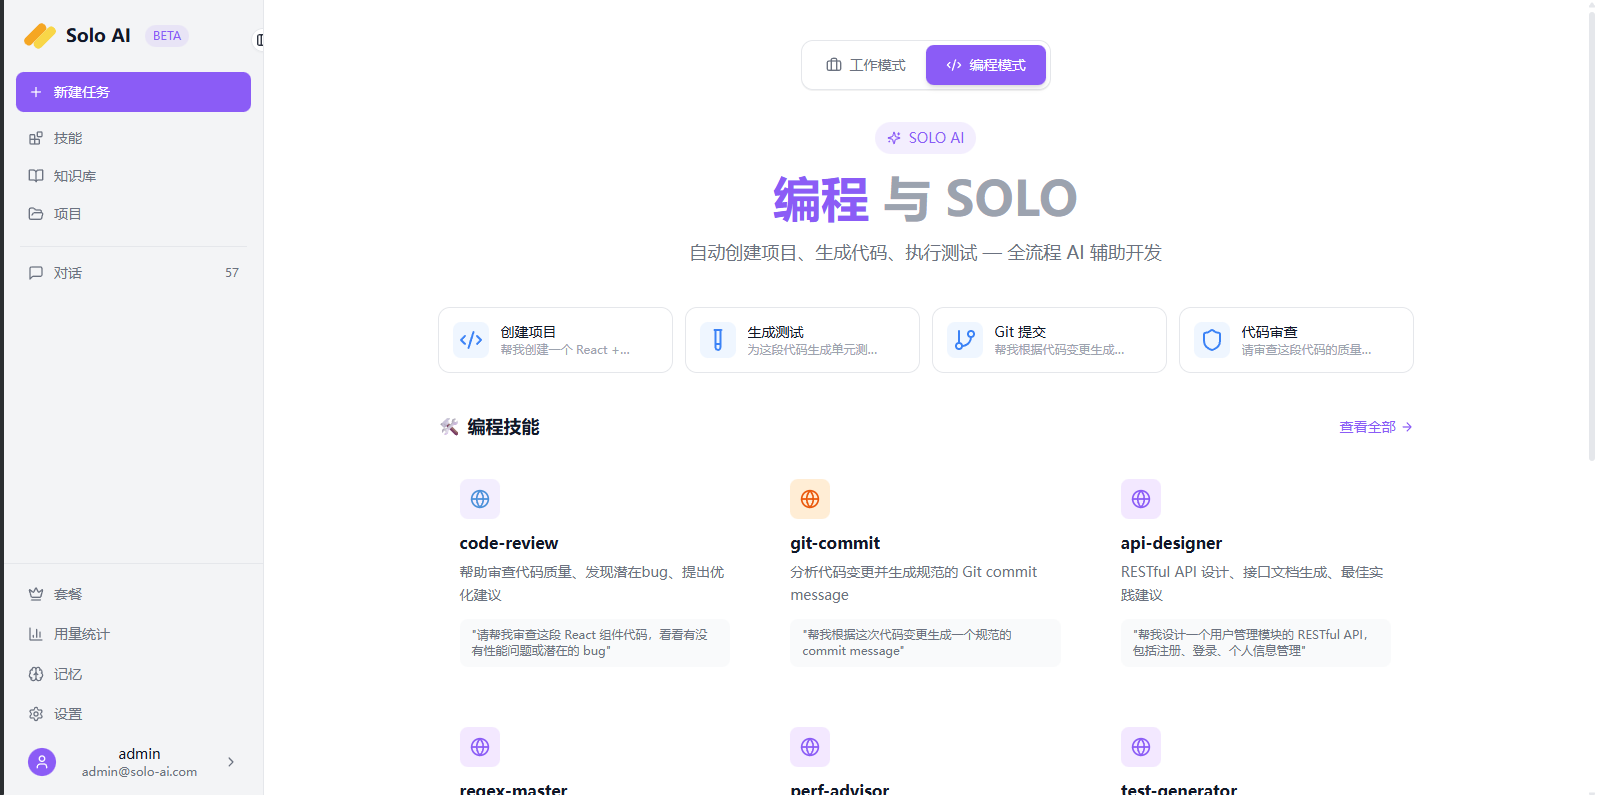Click the api-designer skill globe icon
This screenshot has width=1597, height=795.
tap(1141, 499)
